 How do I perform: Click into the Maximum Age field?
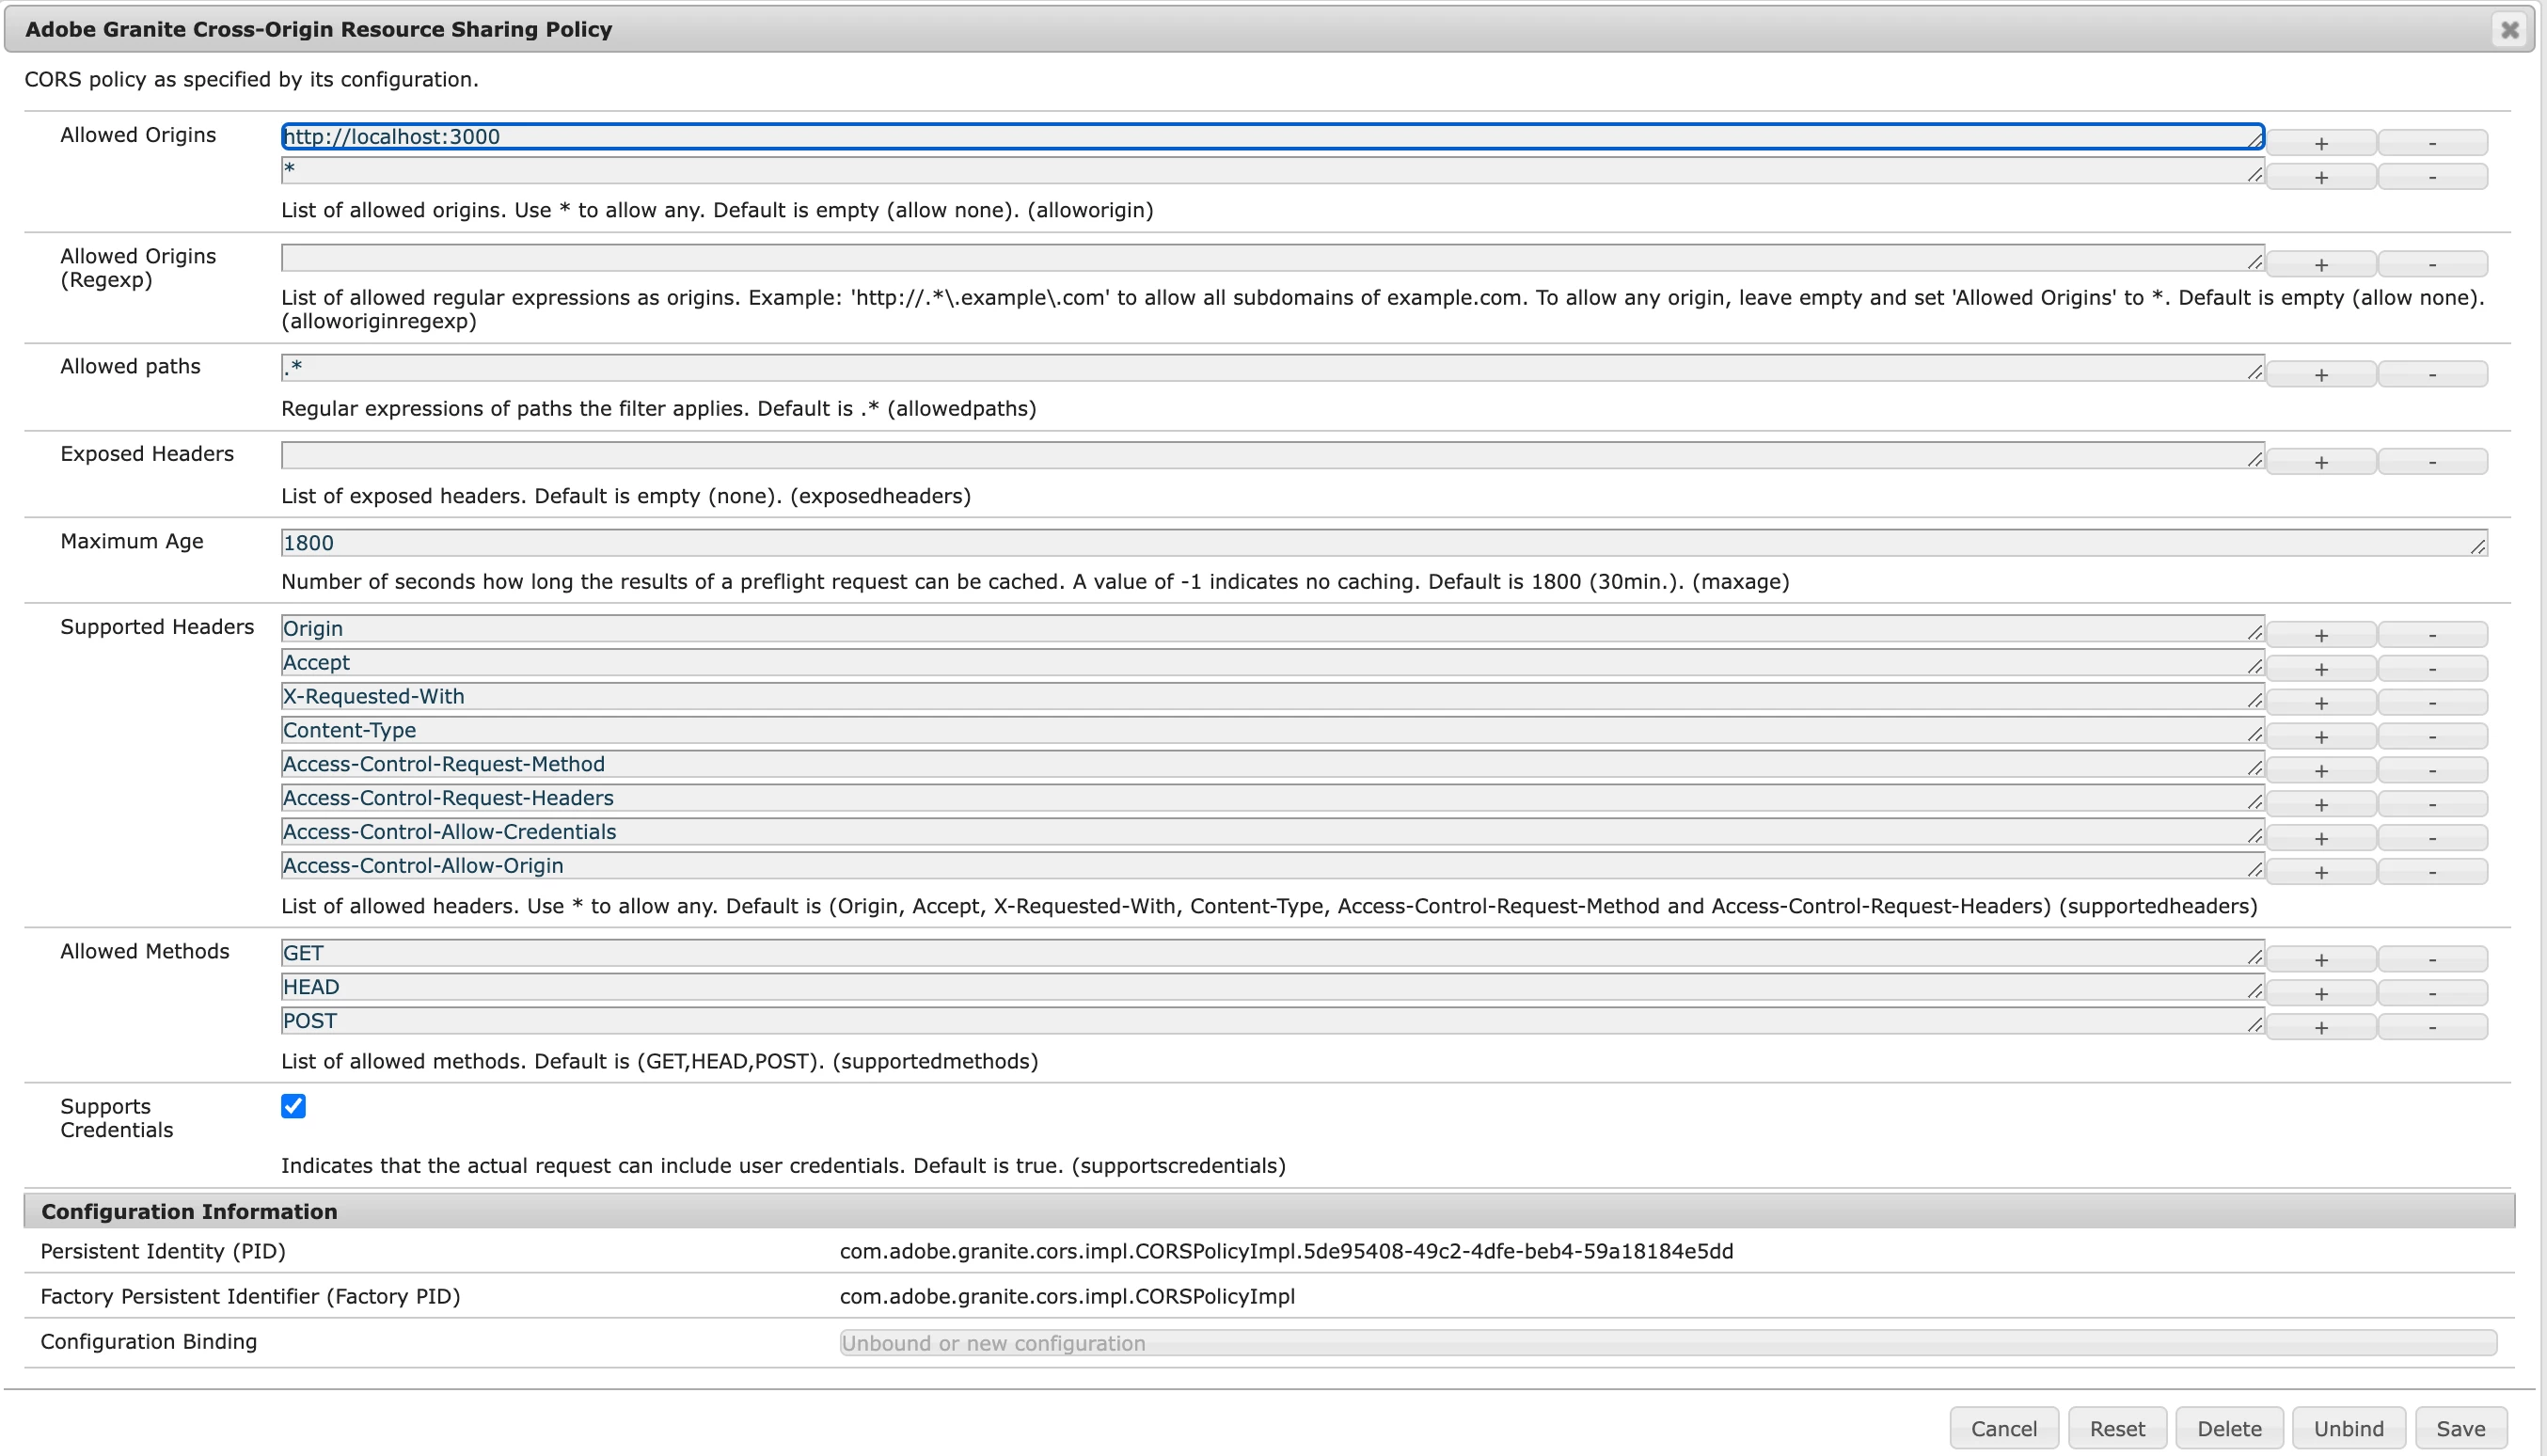pyautogui.click(x=1380, y=543)
